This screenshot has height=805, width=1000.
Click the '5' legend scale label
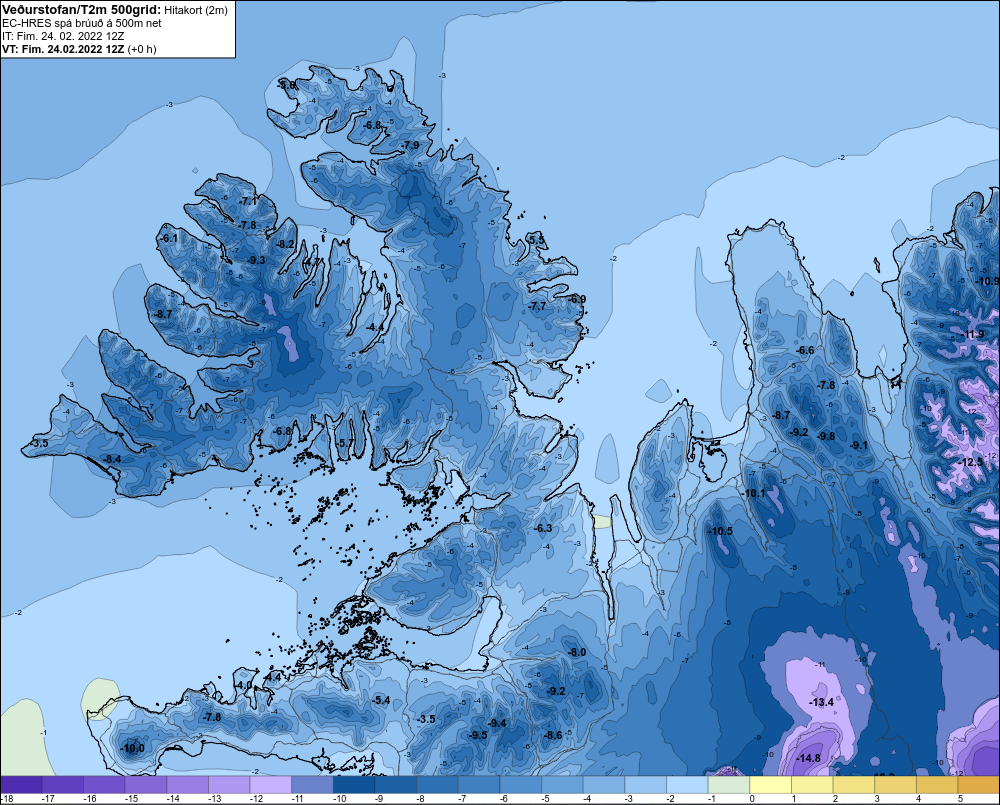pos(960,799)
